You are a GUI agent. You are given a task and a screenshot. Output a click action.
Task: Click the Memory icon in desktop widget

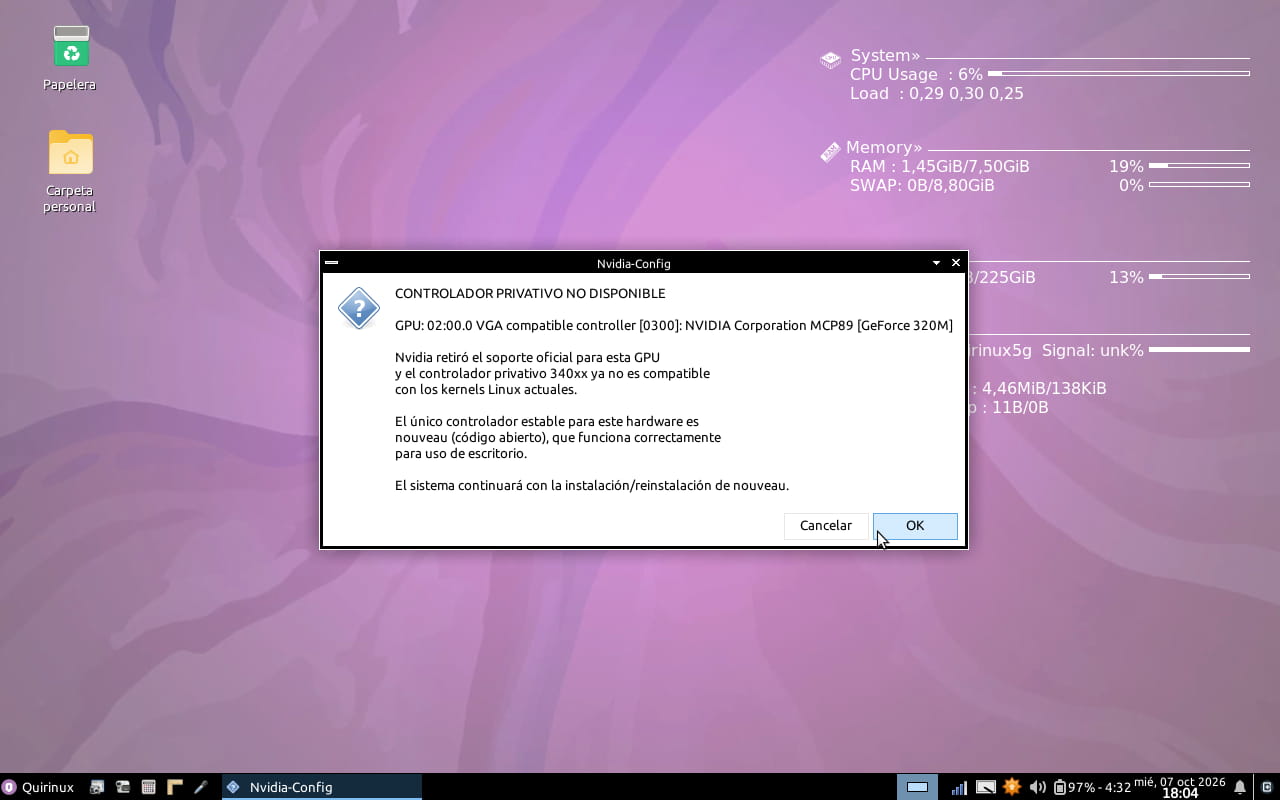point(830,152)
